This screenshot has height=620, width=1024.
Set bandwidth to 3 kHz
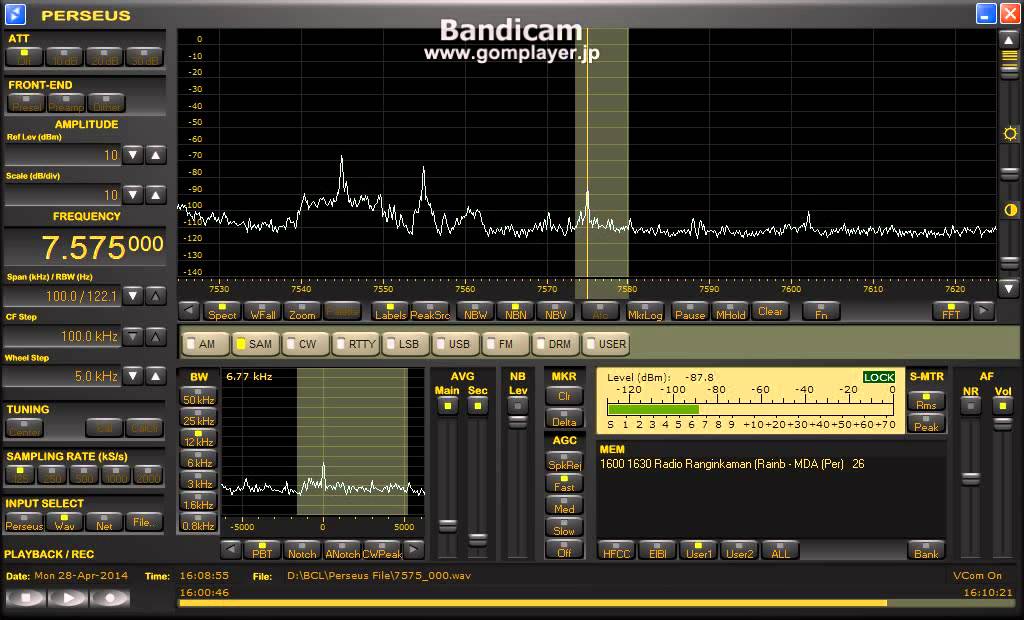[199, 481]
